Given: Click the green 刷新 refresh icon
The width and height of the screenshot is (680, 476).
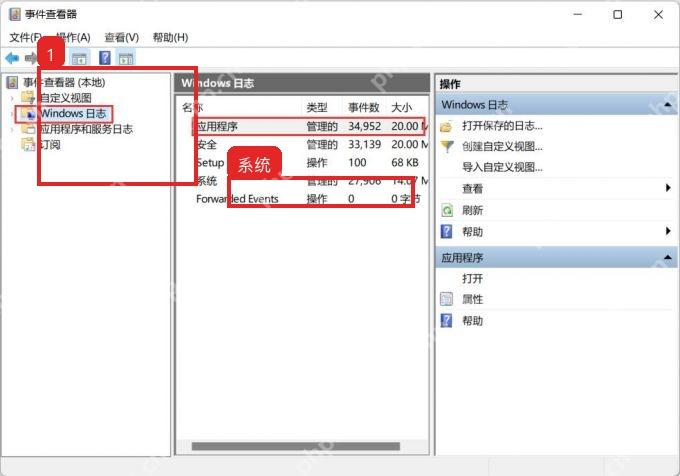Looking at the screenshot, I should (447, 210).
